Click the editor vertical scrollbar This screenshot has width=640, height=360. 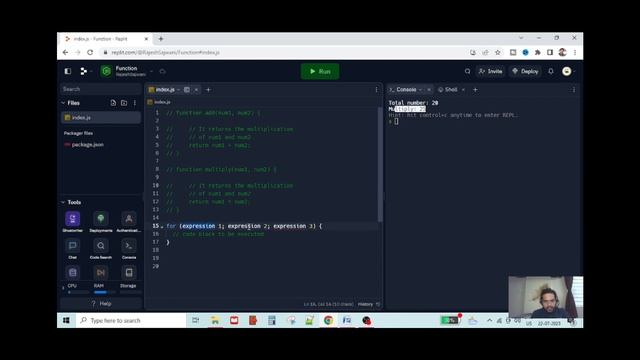380,164
